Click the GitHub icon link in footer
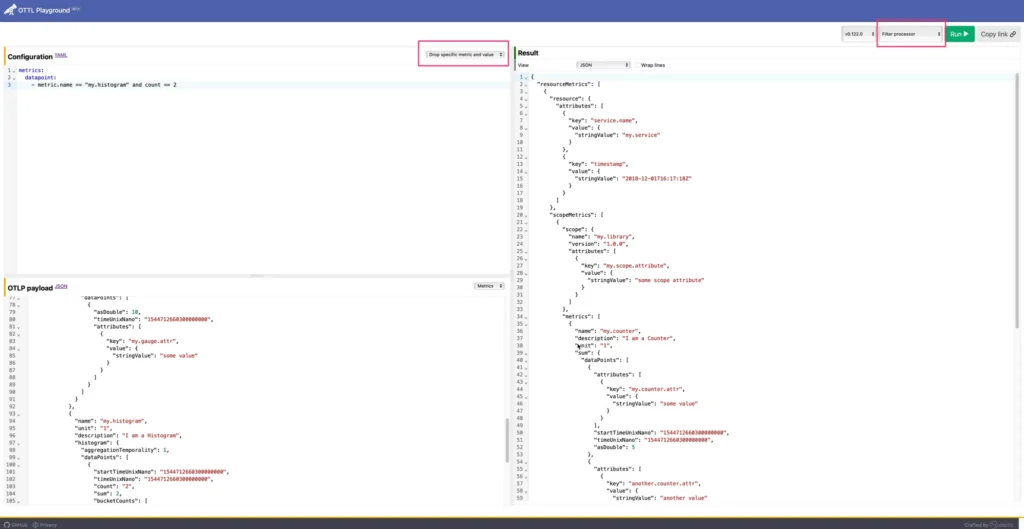 [x=16, y=524]
